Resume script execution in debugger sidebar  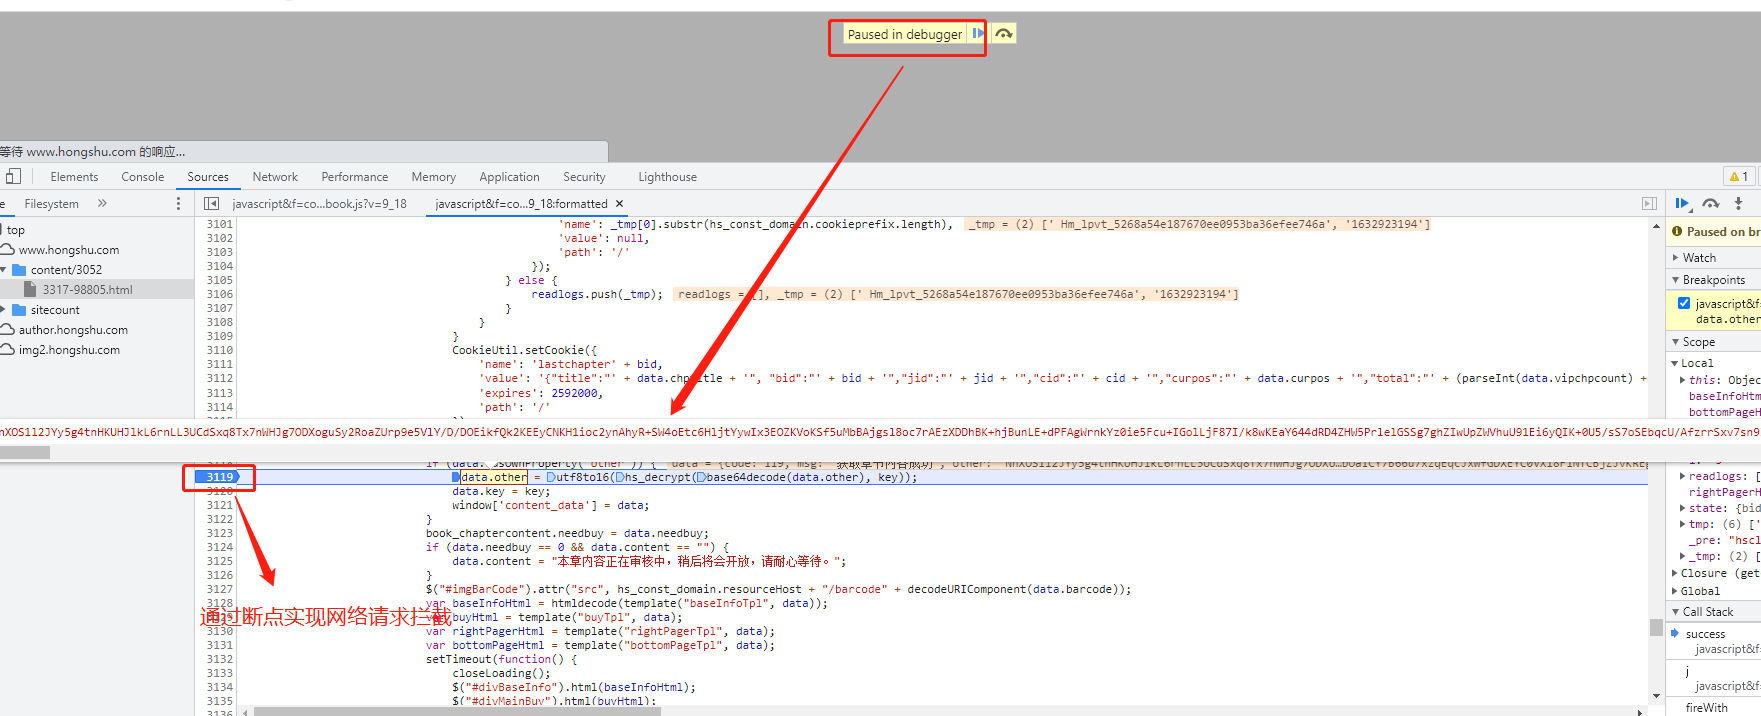[1683, 203]
